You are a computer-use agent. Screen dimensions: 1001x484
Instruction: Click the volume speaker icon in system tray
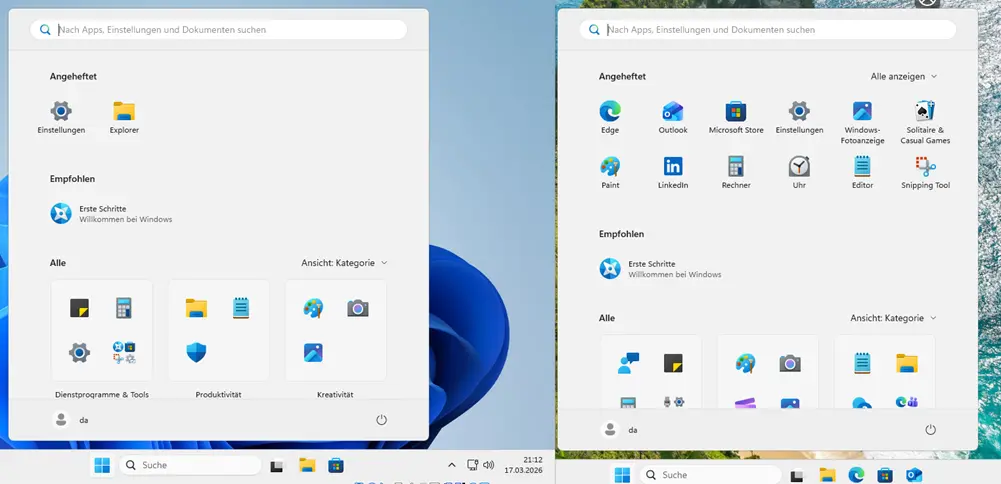pos(489,465)
